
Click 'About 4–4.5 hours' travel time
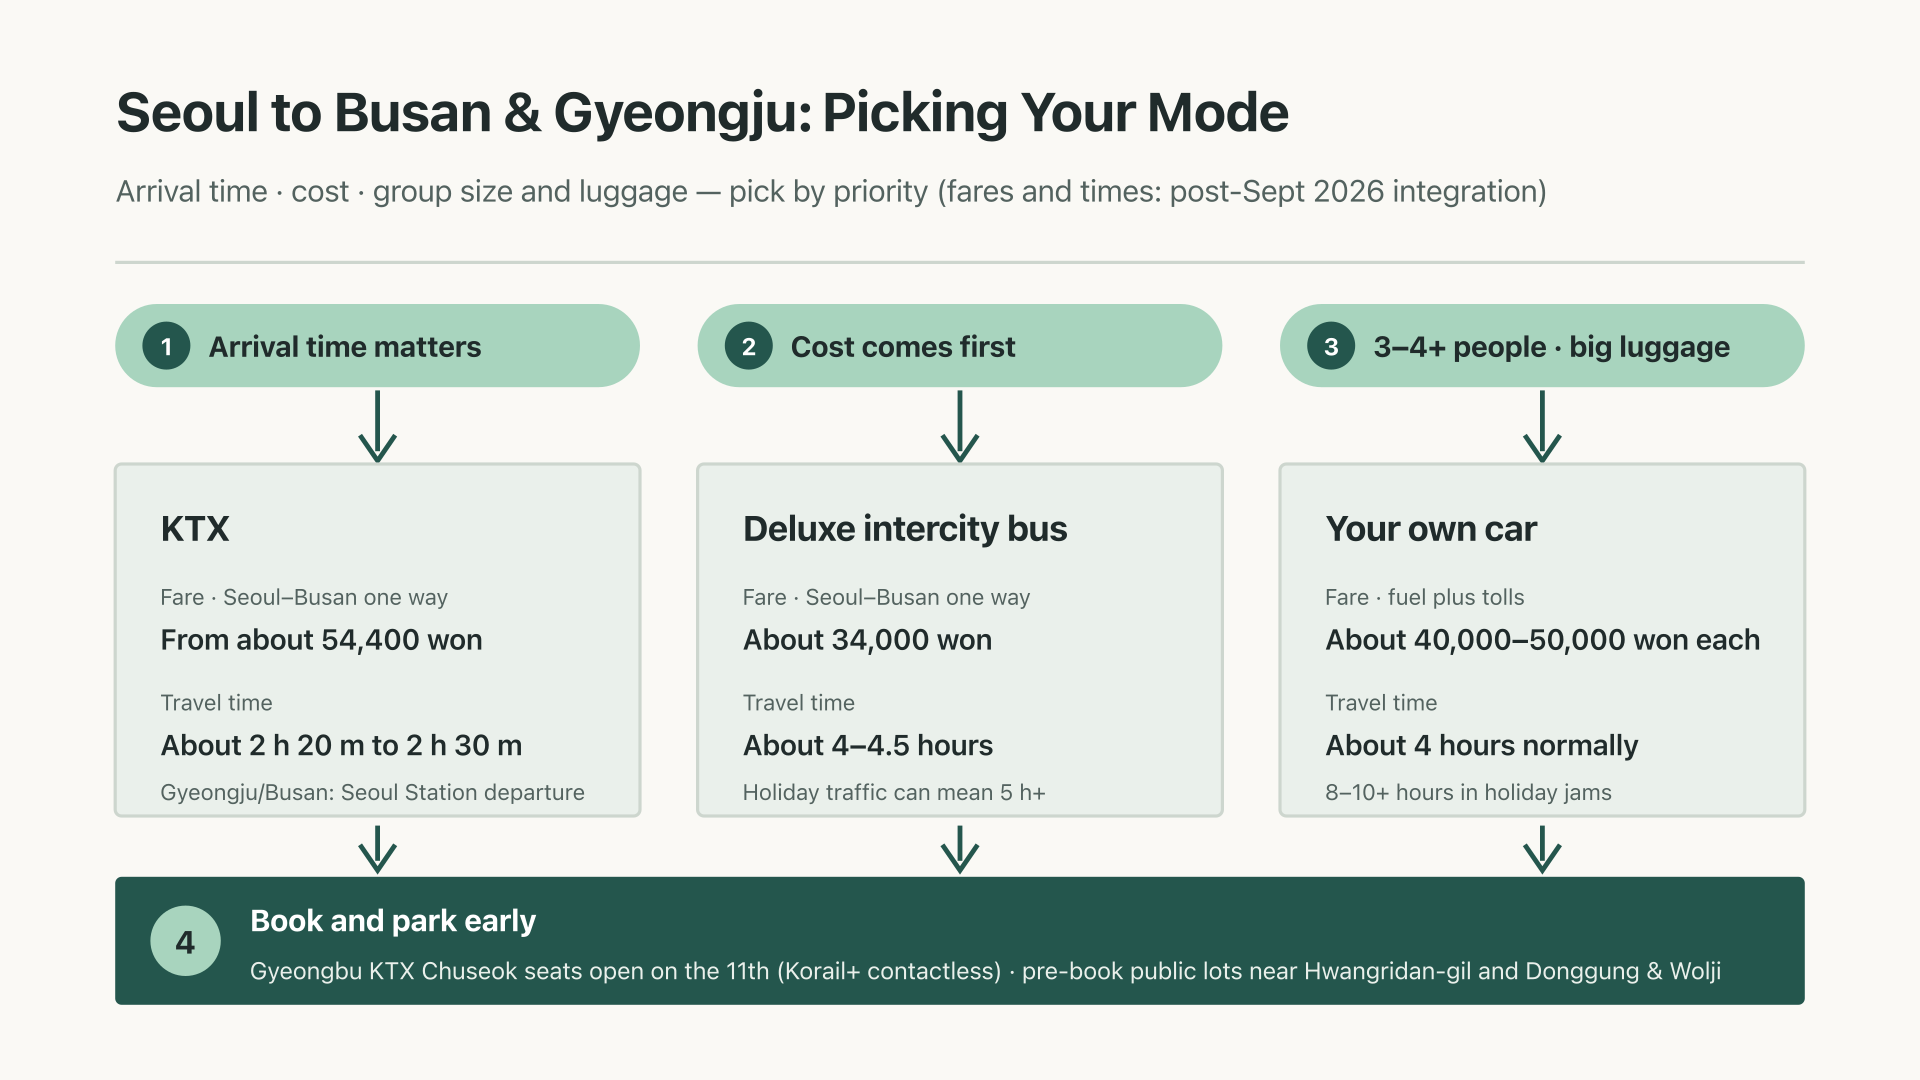pos(868,745)
